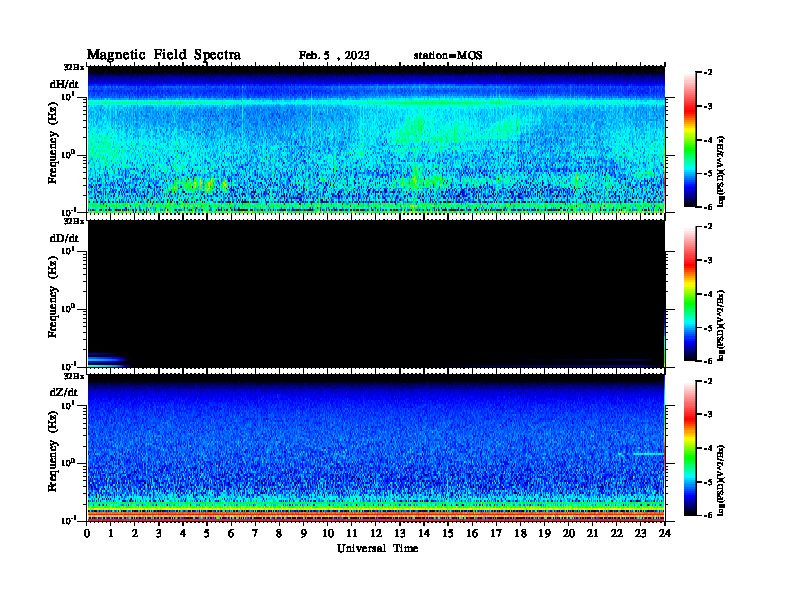Click the black dD/dt spectrogram plot

[x=376, y=293]
